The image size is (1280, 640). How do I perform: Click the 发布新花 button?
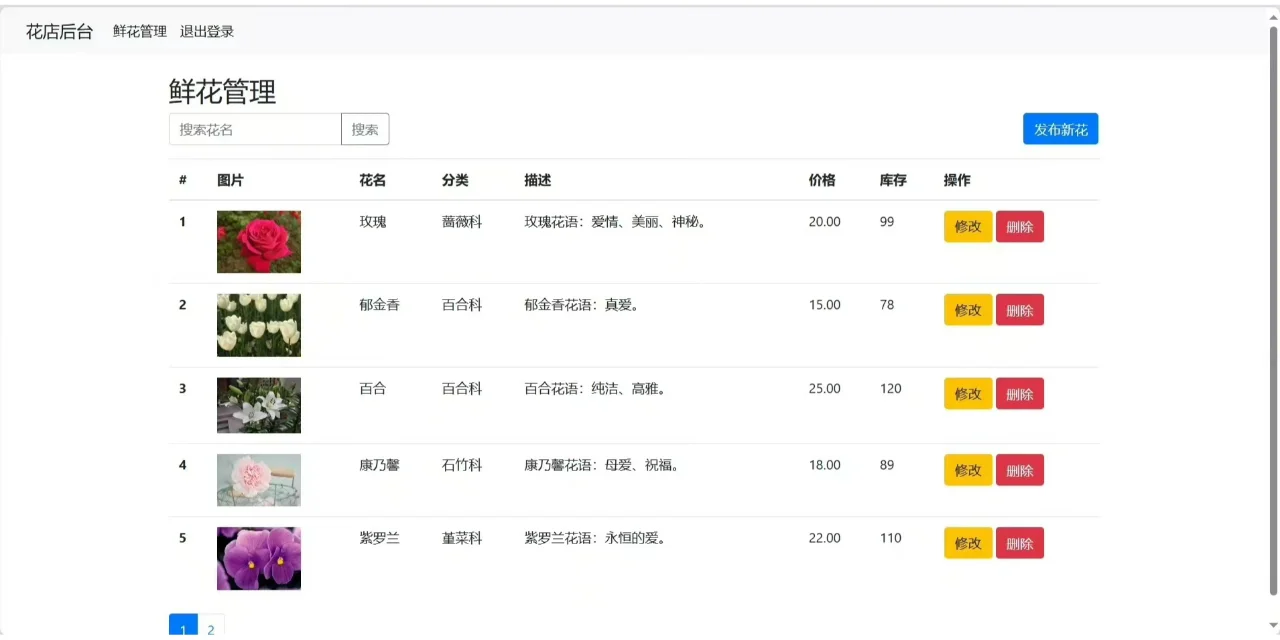1060,128
